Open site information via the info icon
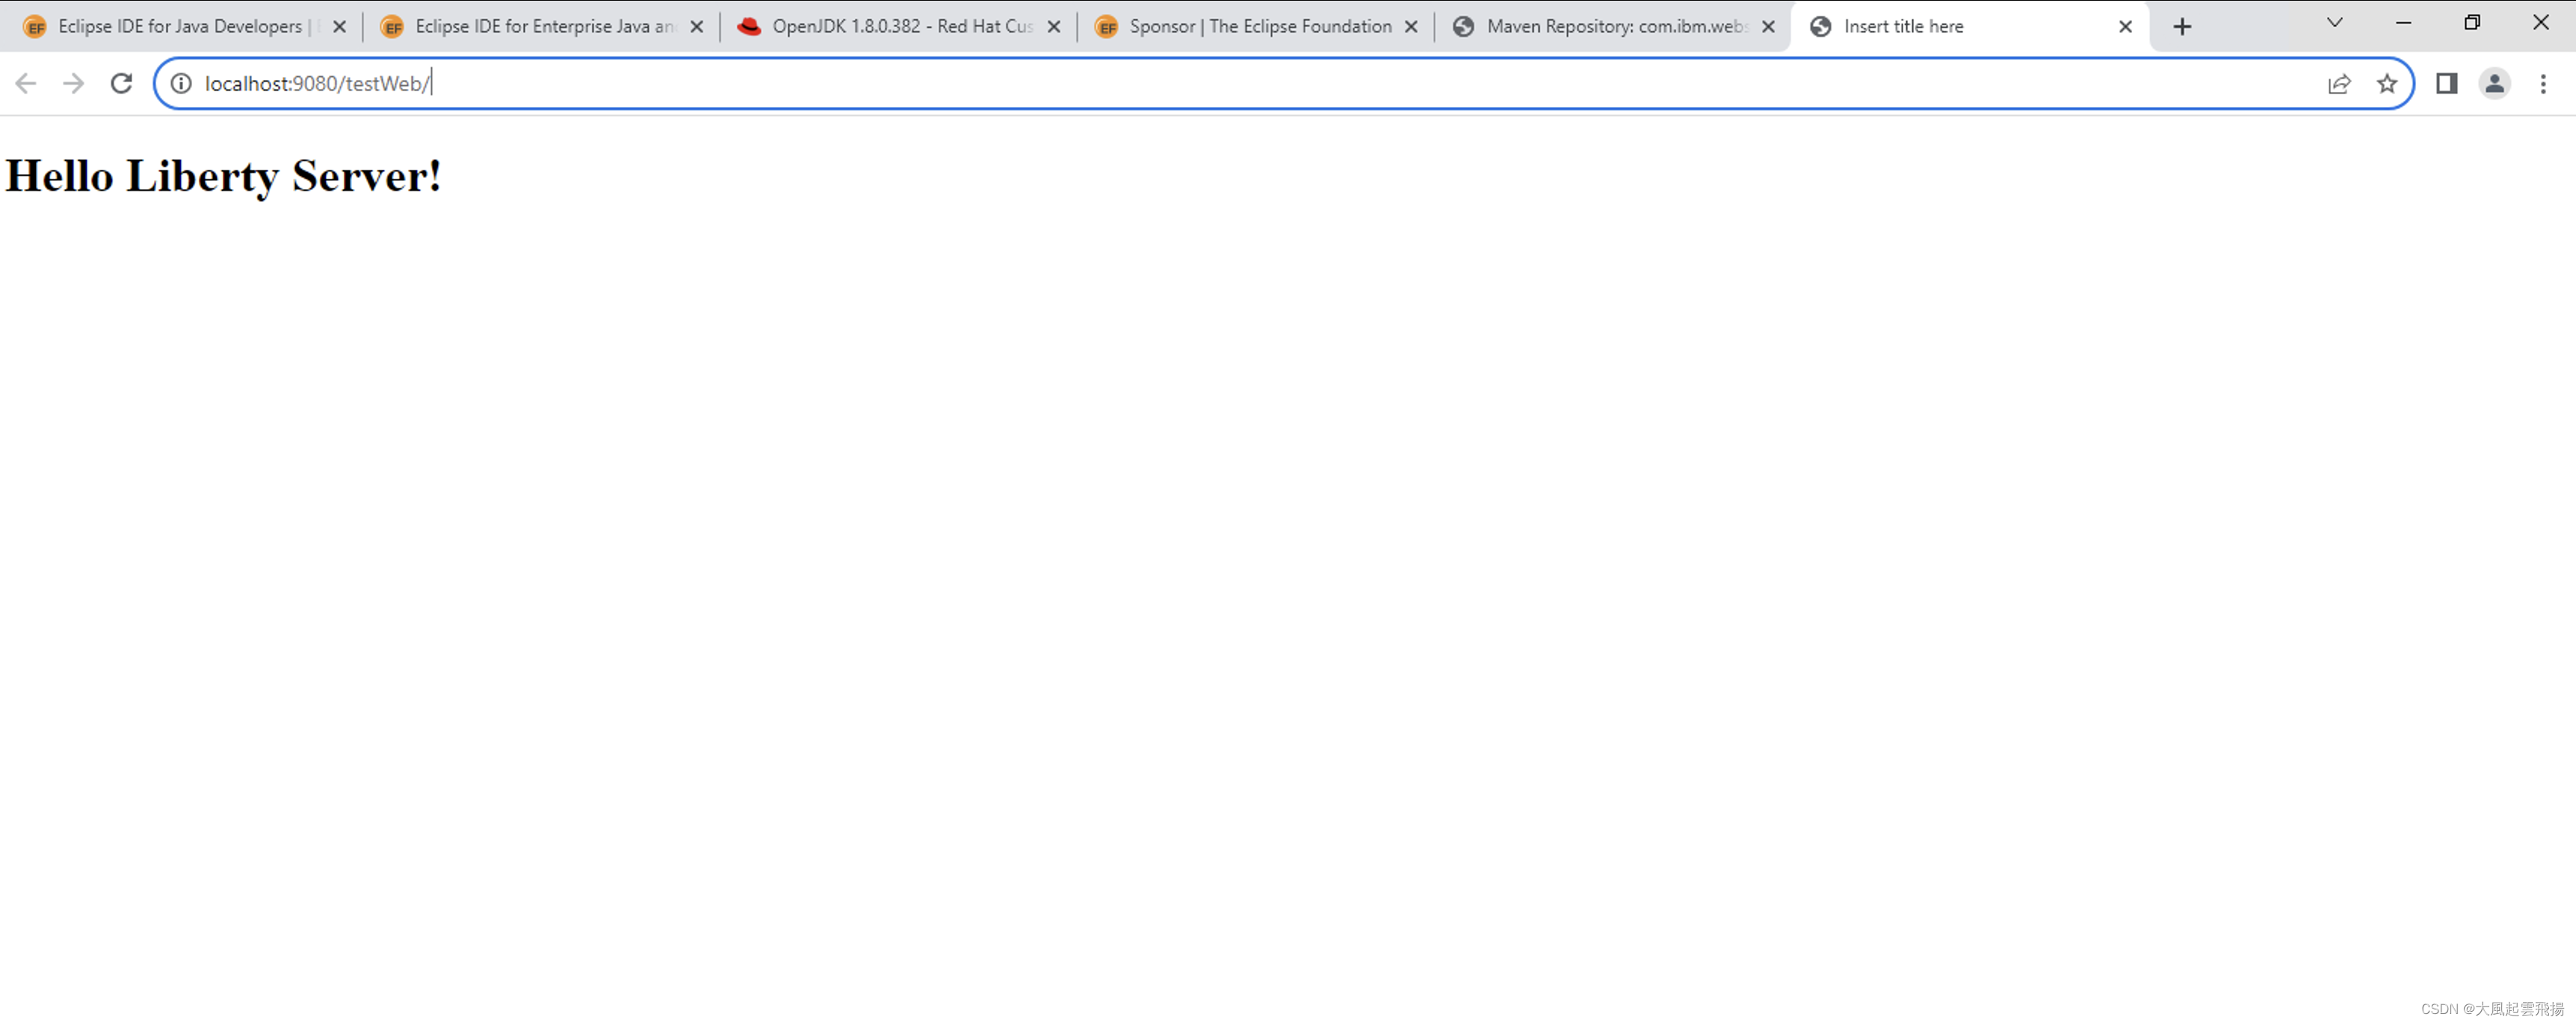2576x1023 pixels. tap(181, 84)
